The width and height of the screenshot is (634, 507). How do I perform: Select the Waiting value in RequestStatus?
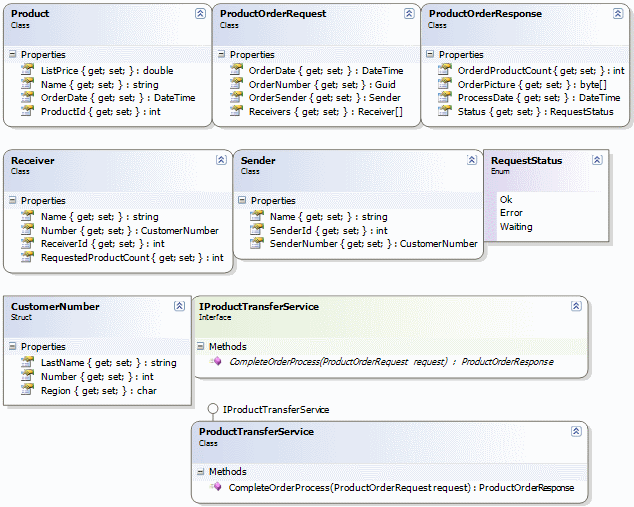tap(516, 227)
